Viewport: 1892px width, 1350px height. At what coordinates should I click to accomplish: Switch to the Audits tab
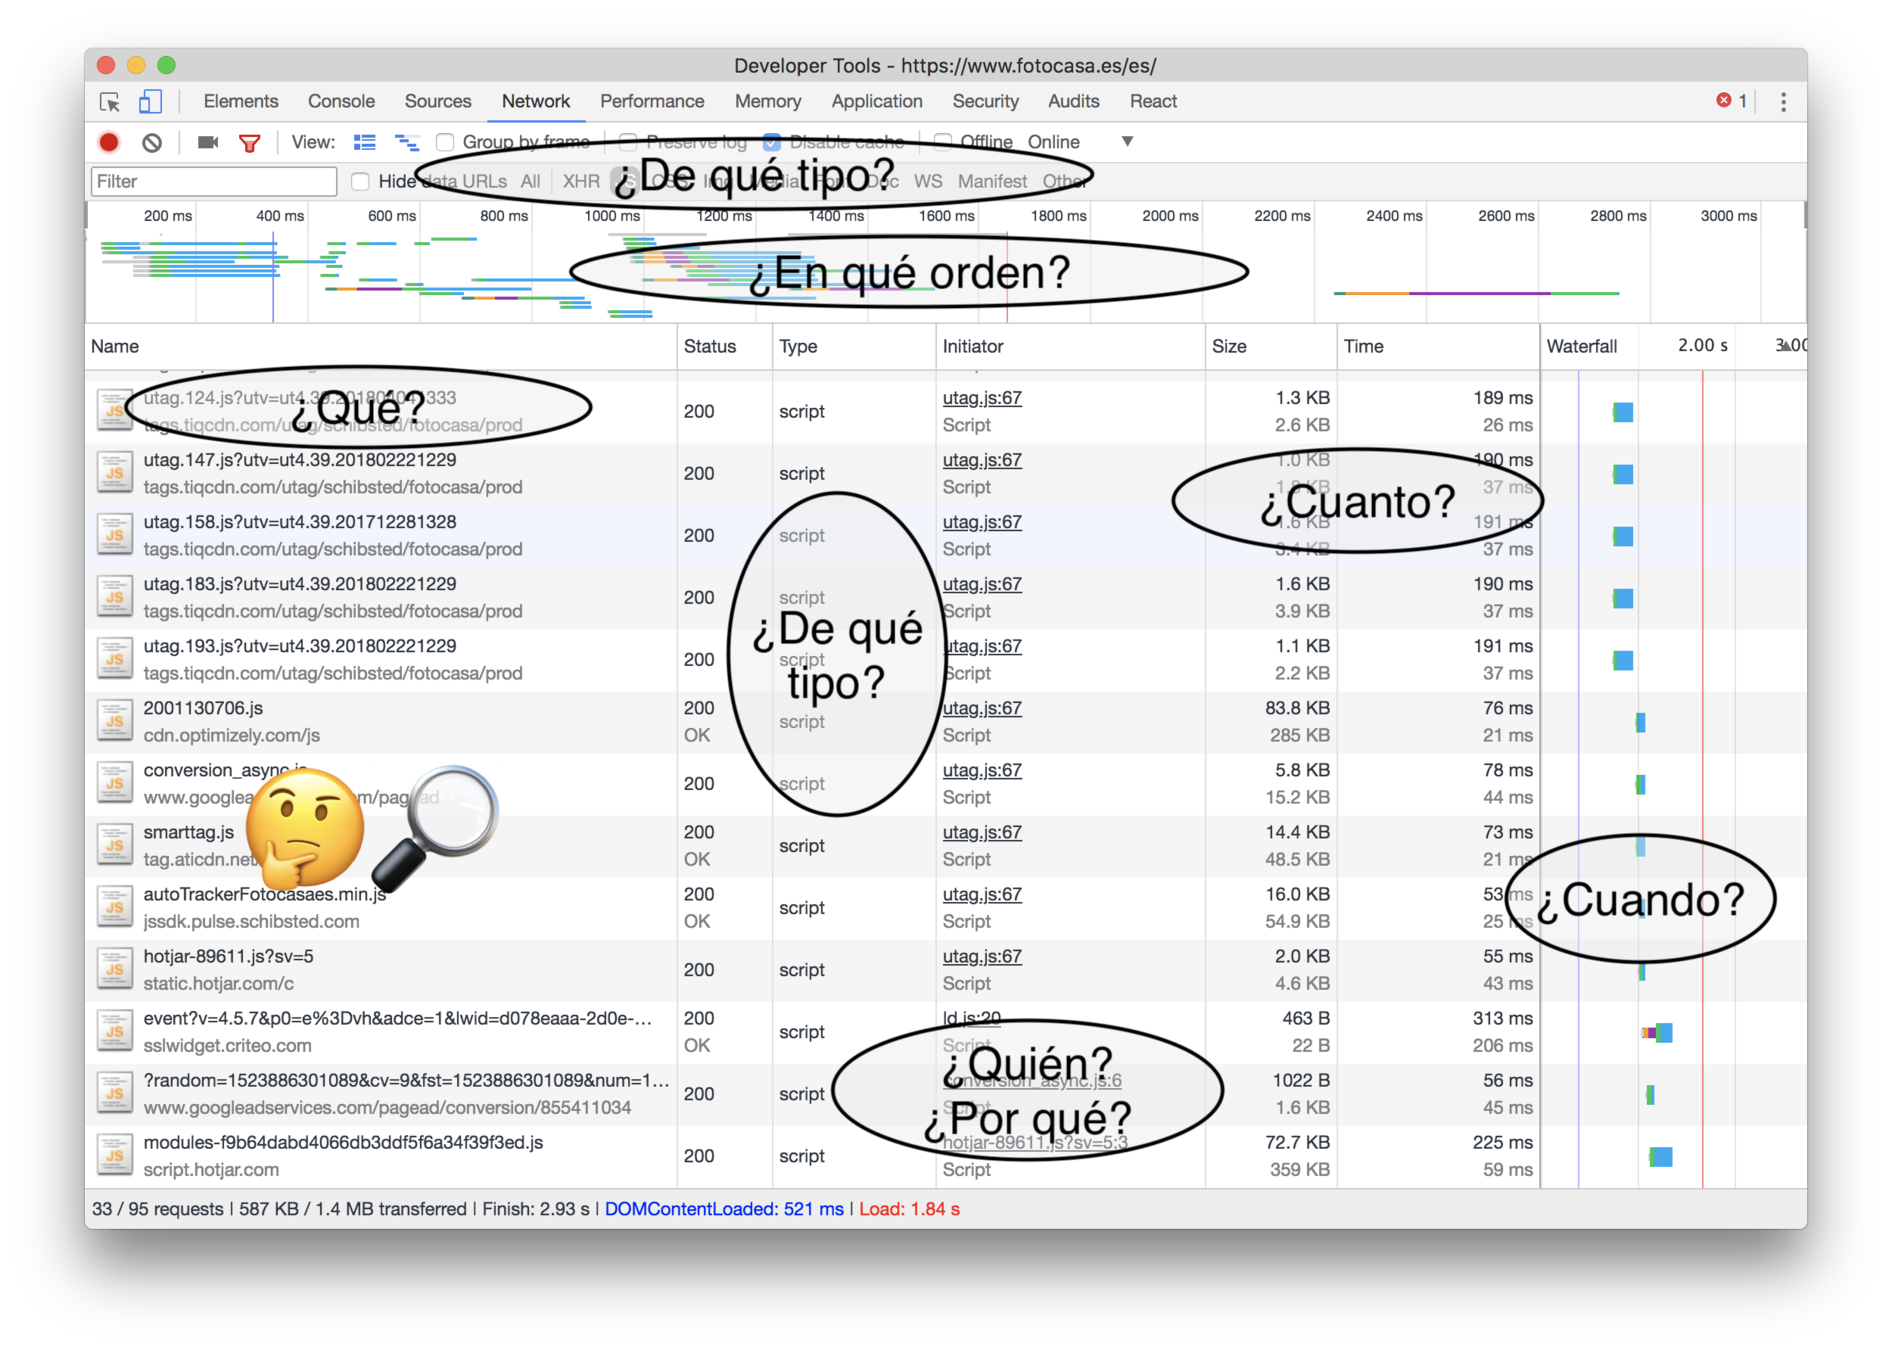tap(1073, 101)
